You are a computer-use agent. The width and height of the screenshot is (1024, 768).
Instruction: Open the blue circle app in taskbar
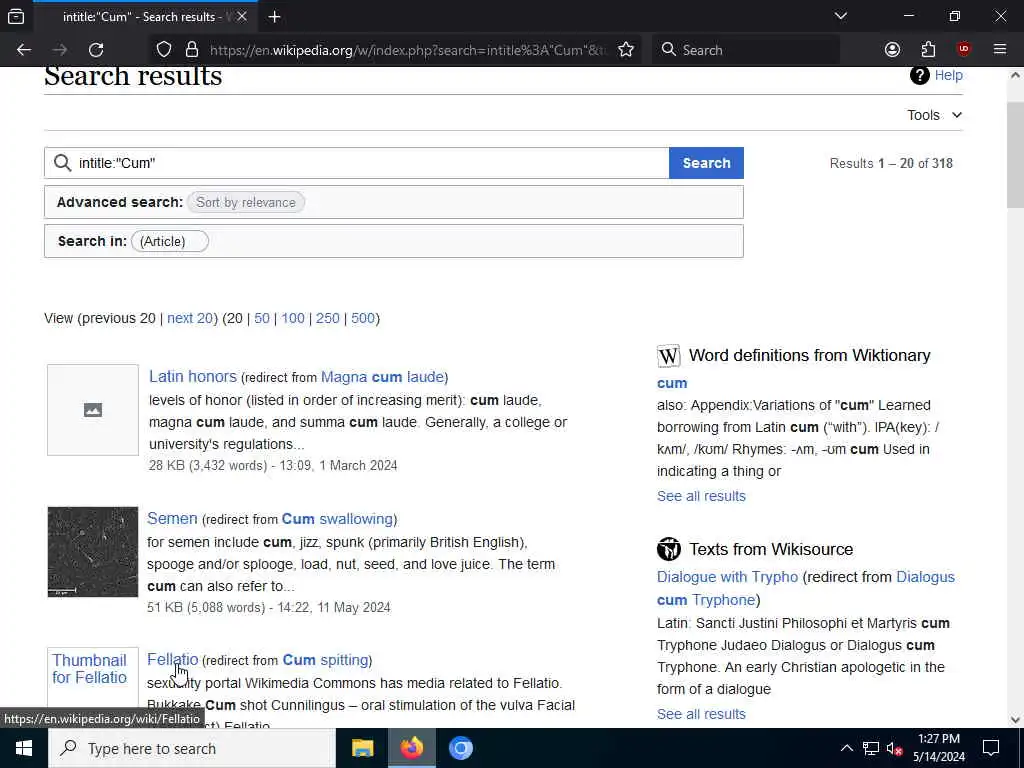tap(460, 748)
